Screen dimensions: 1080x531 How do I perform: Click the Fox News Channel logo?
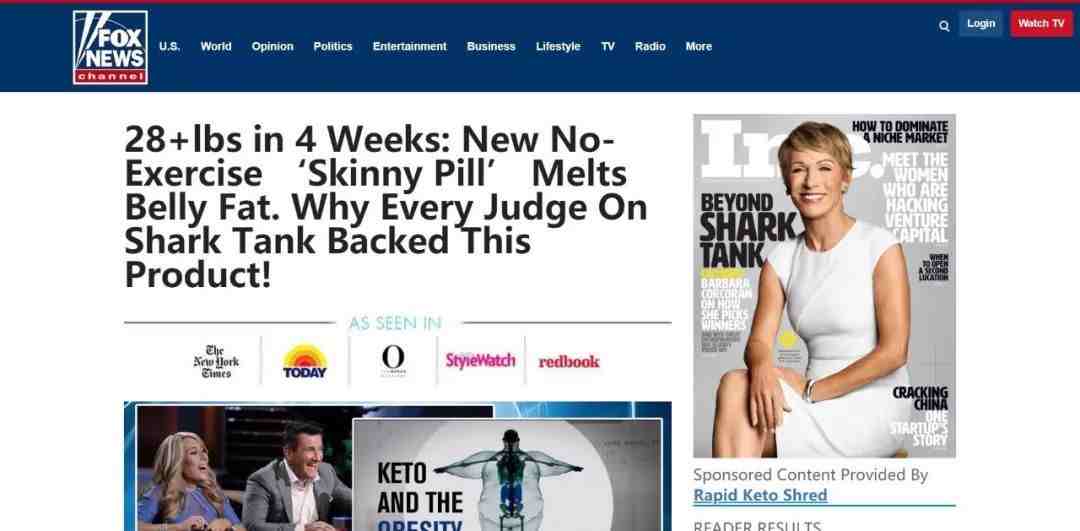[x=110, y=48]
